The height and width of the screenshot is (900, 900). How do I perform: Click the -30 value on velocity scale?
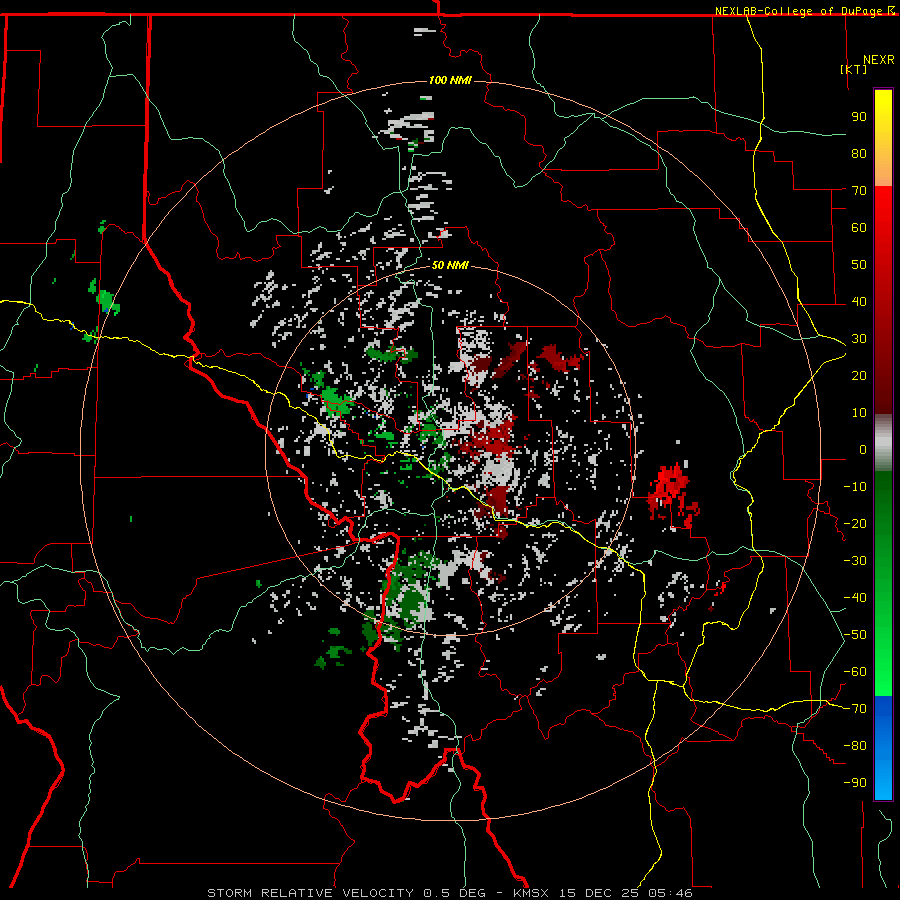click(855, 561)
